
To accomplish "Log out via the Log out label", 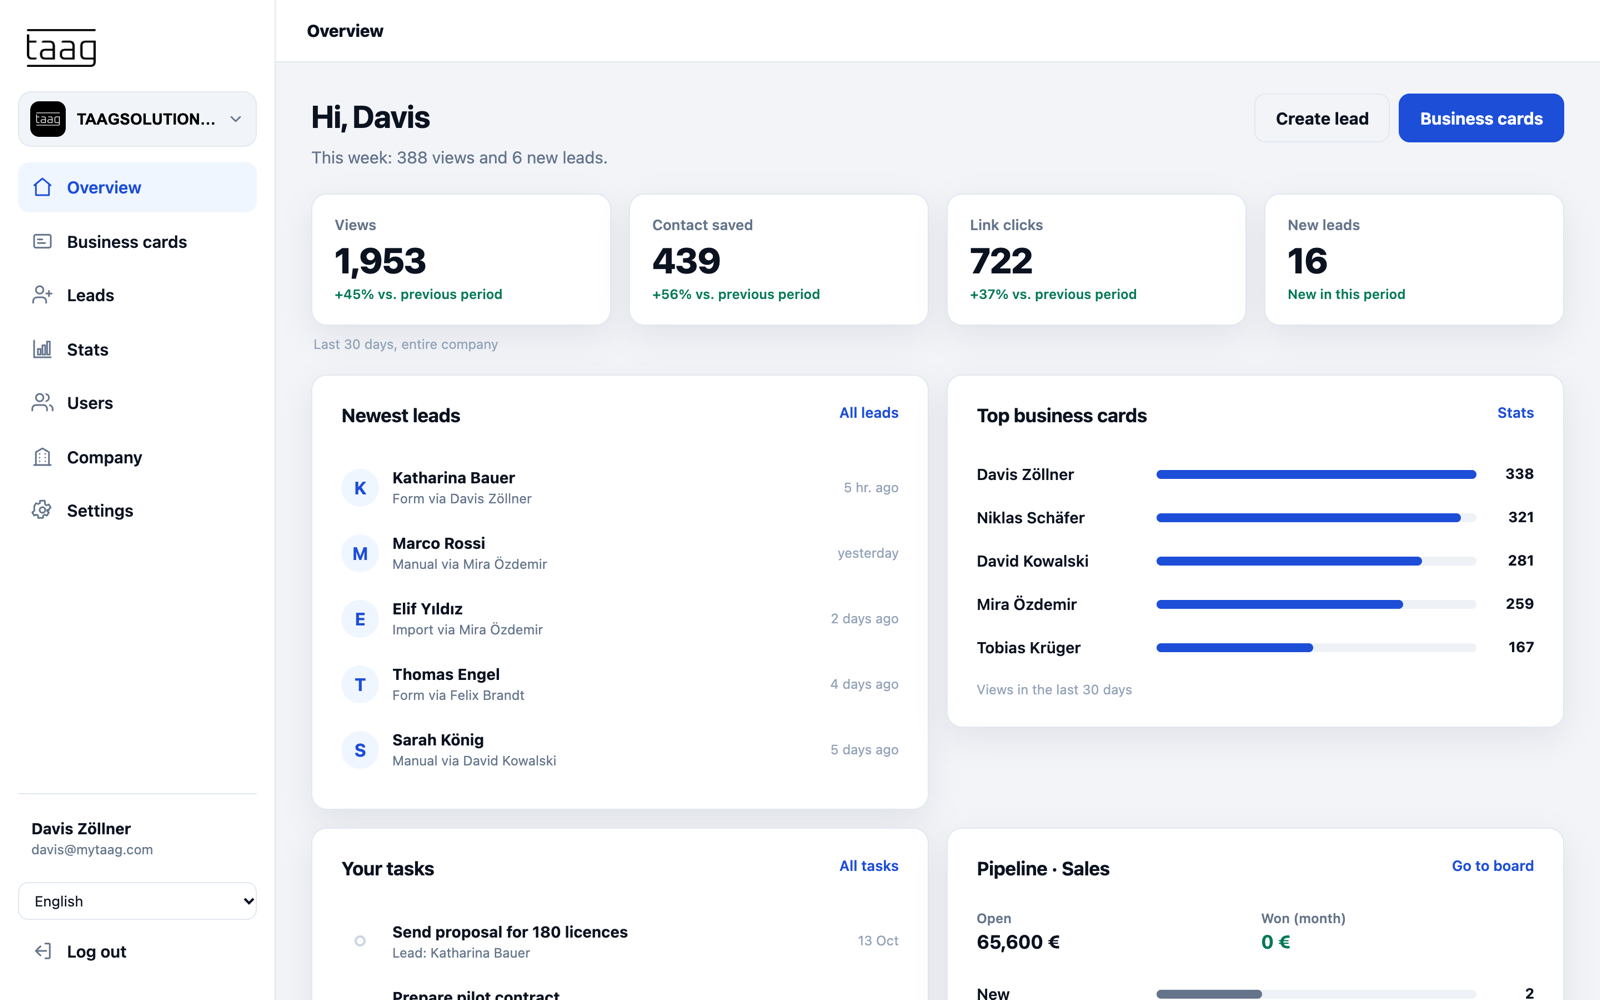I will tap(97, 952).
